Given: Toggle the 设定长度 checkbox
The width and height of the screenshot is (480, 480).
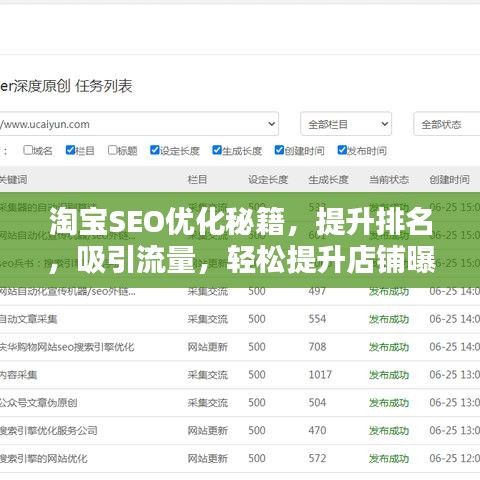Looking at the screenshot, I should 155,150.
